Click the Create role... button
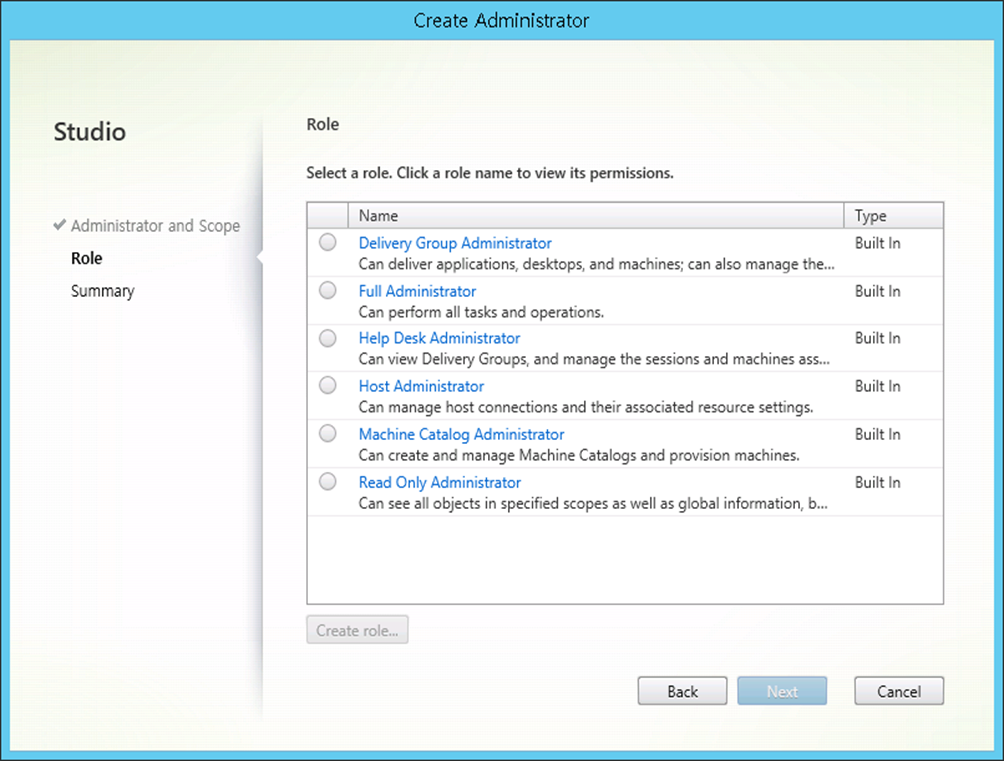This screenshot has width=1004, height=761. (x=357, y=630)
